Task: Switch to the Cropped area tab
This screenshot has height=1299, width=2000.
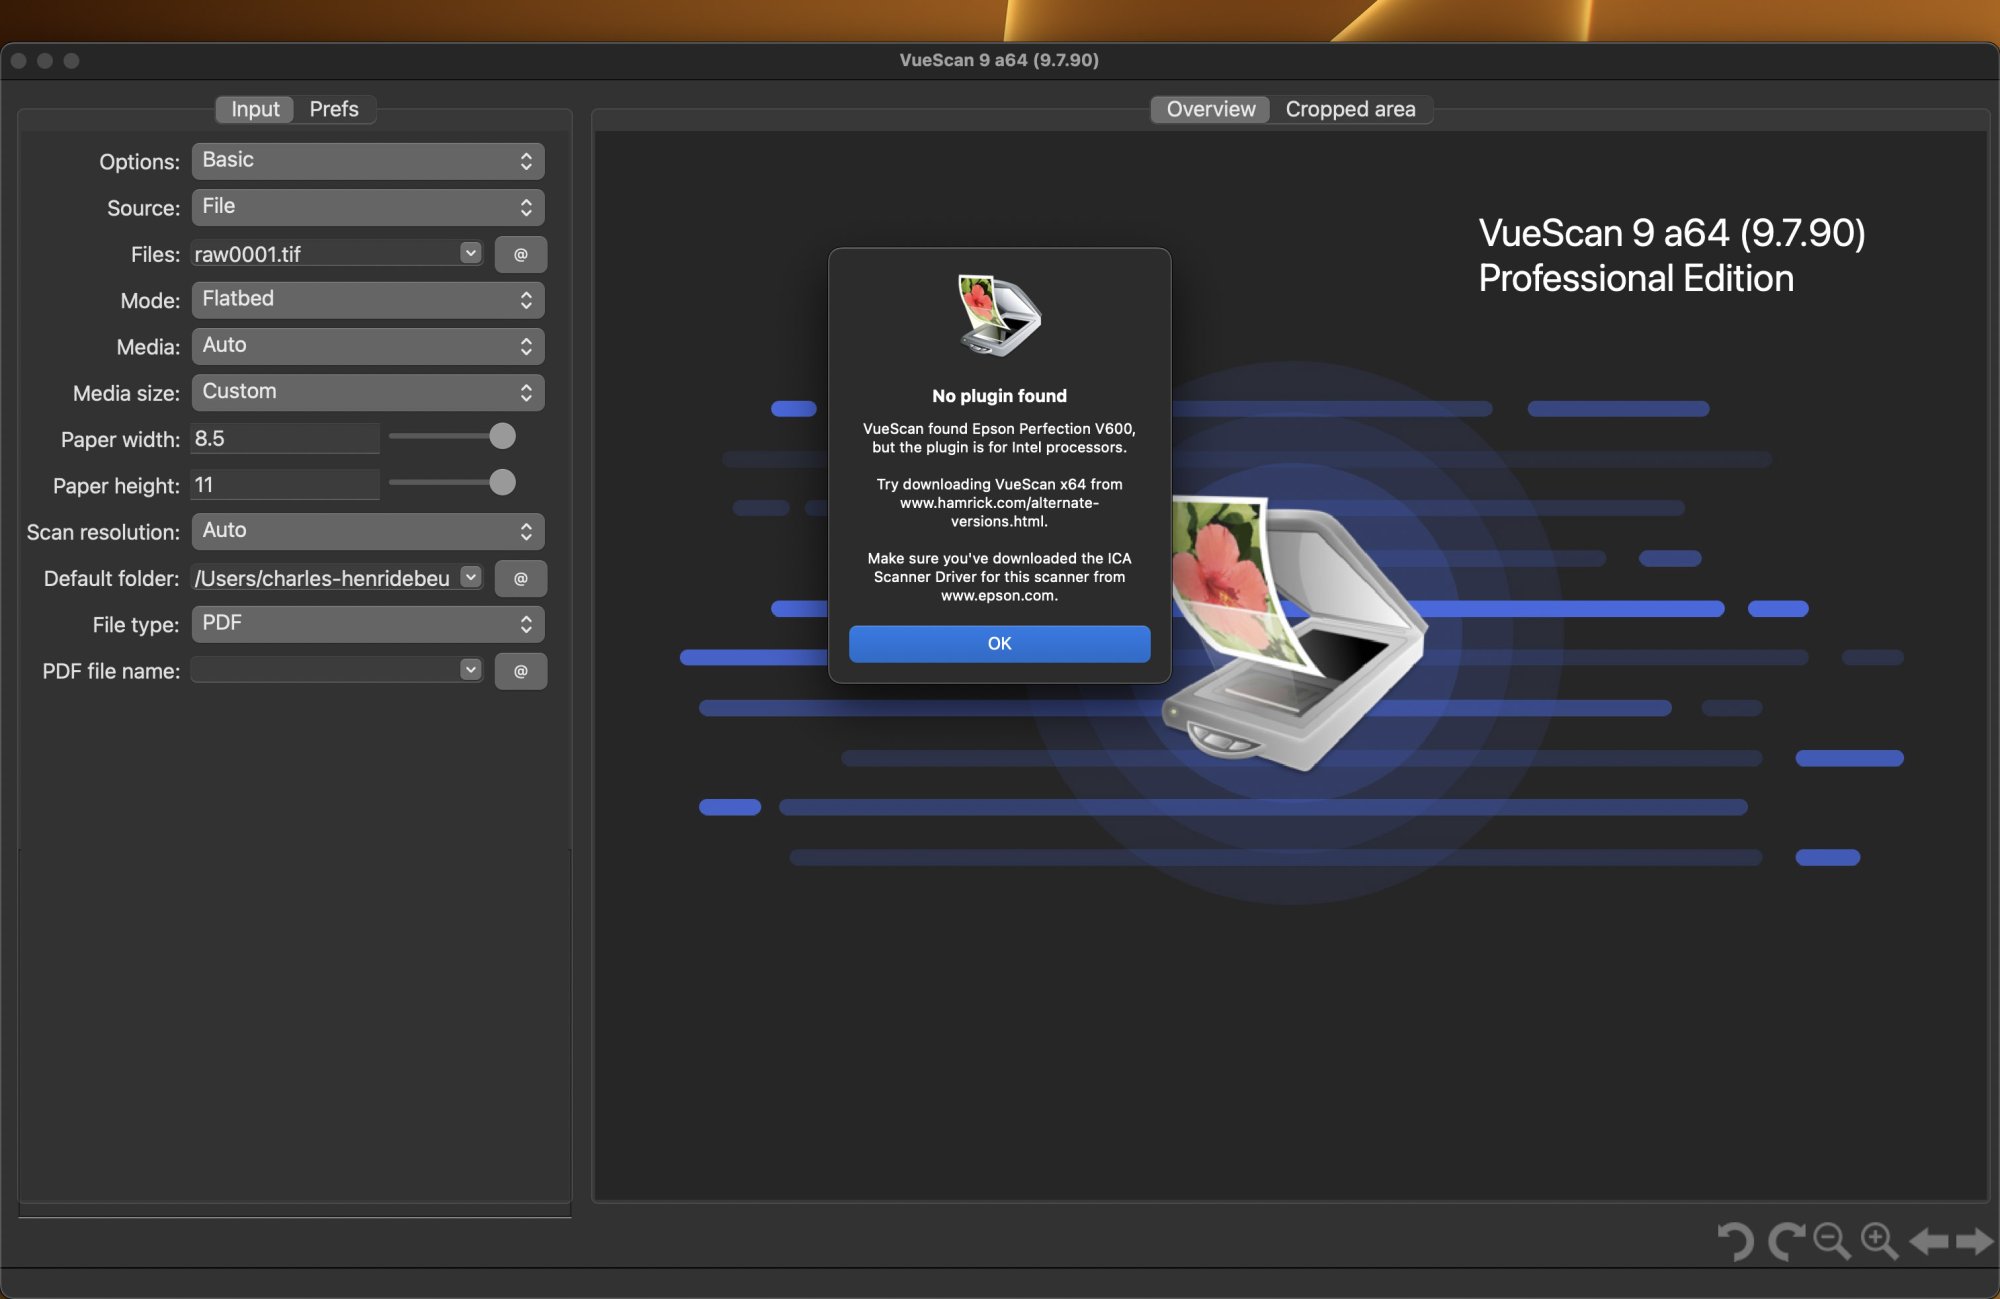Action: coord(1350,109)
